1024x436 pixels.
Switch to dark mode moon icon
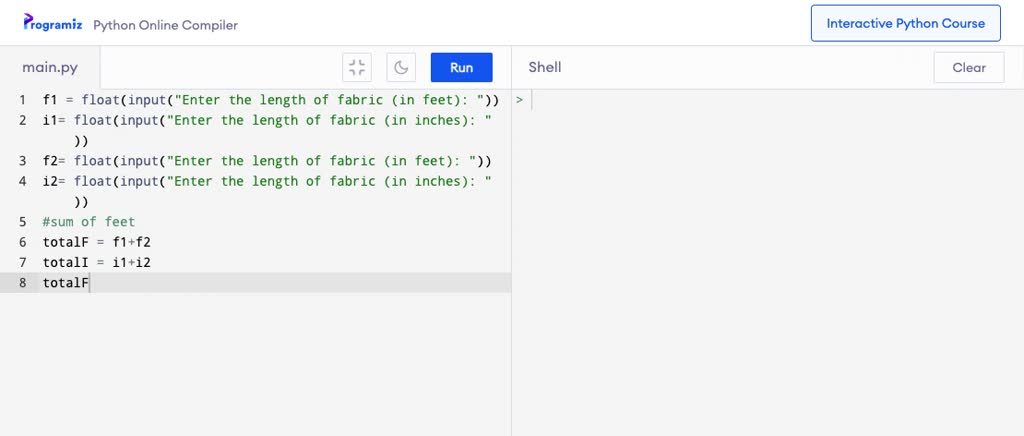[x=401, y=67]
